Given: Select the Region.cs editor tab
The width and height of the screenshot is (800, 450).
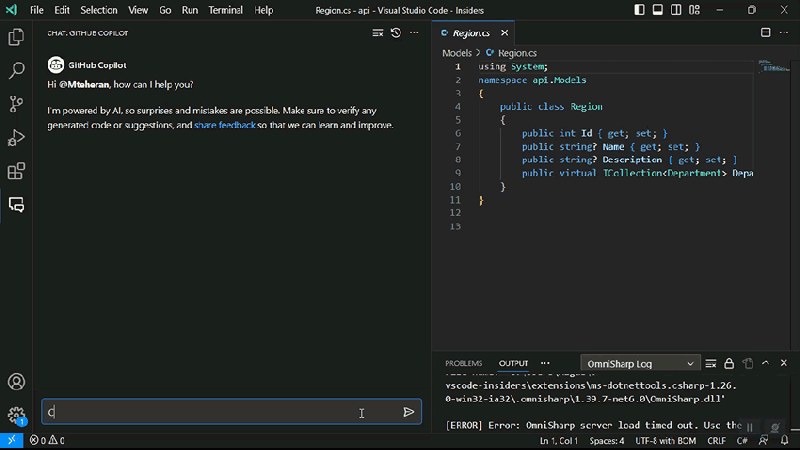Looking at the screenshot, I should click(x=471, y=33).
